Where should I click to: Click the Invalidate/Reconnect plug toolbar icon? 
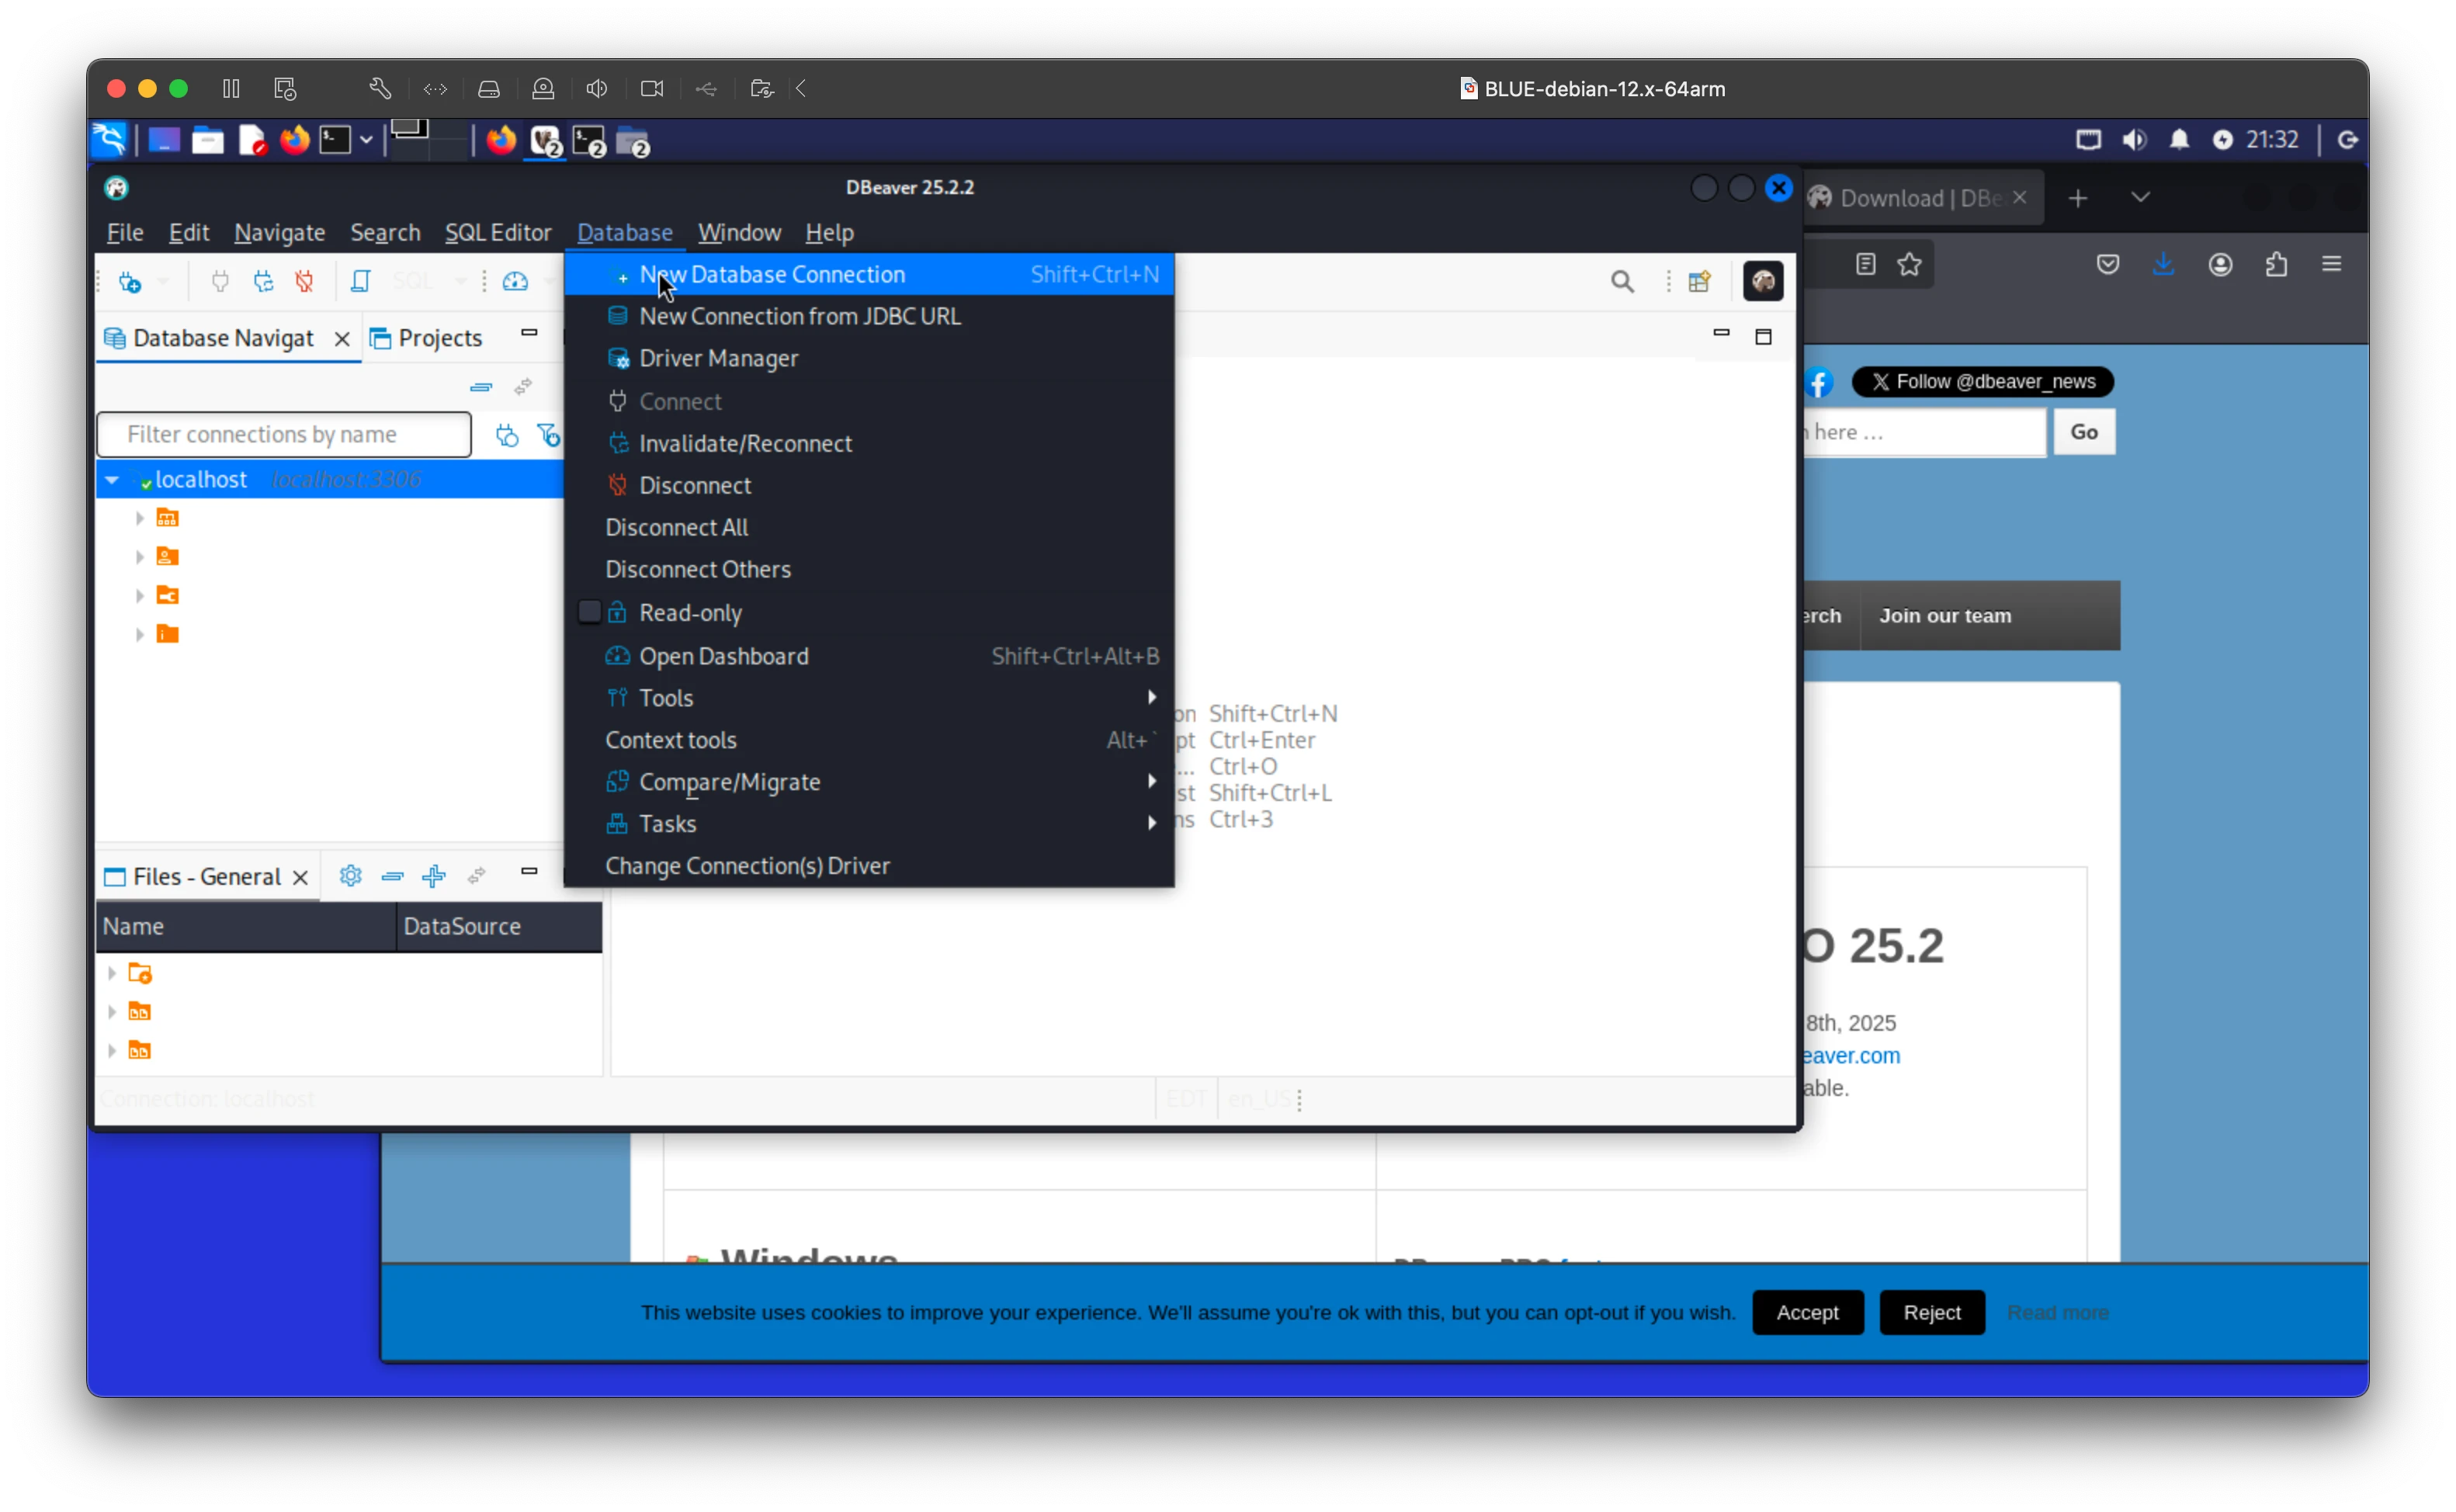[263, 282]
